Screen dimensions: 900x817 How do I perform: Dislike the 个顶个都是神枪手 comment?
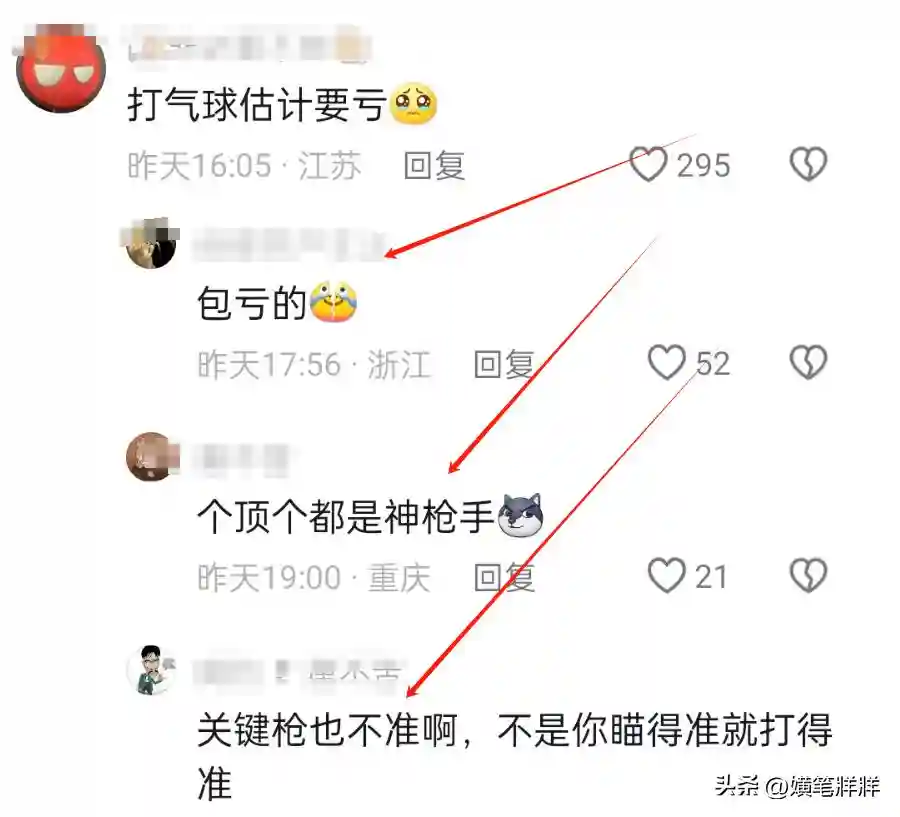[x=808, y=576]
